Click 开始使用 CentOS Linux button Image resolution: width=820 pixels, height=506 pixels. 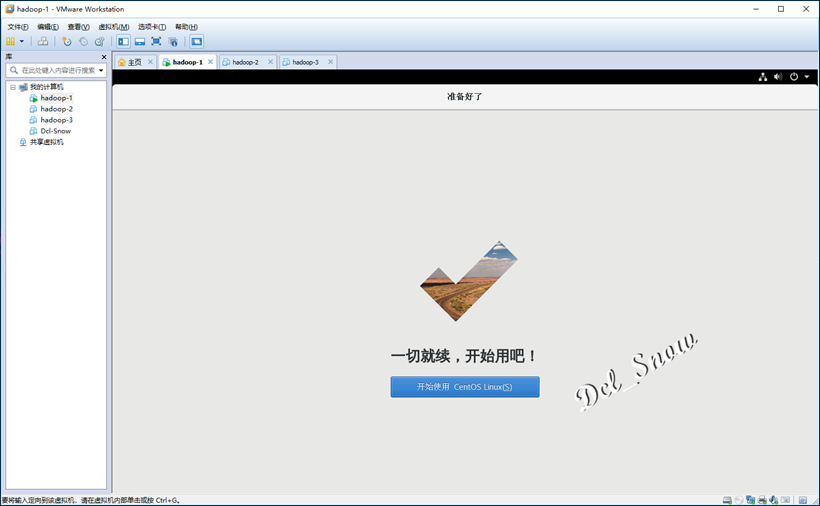pos(465,387)
